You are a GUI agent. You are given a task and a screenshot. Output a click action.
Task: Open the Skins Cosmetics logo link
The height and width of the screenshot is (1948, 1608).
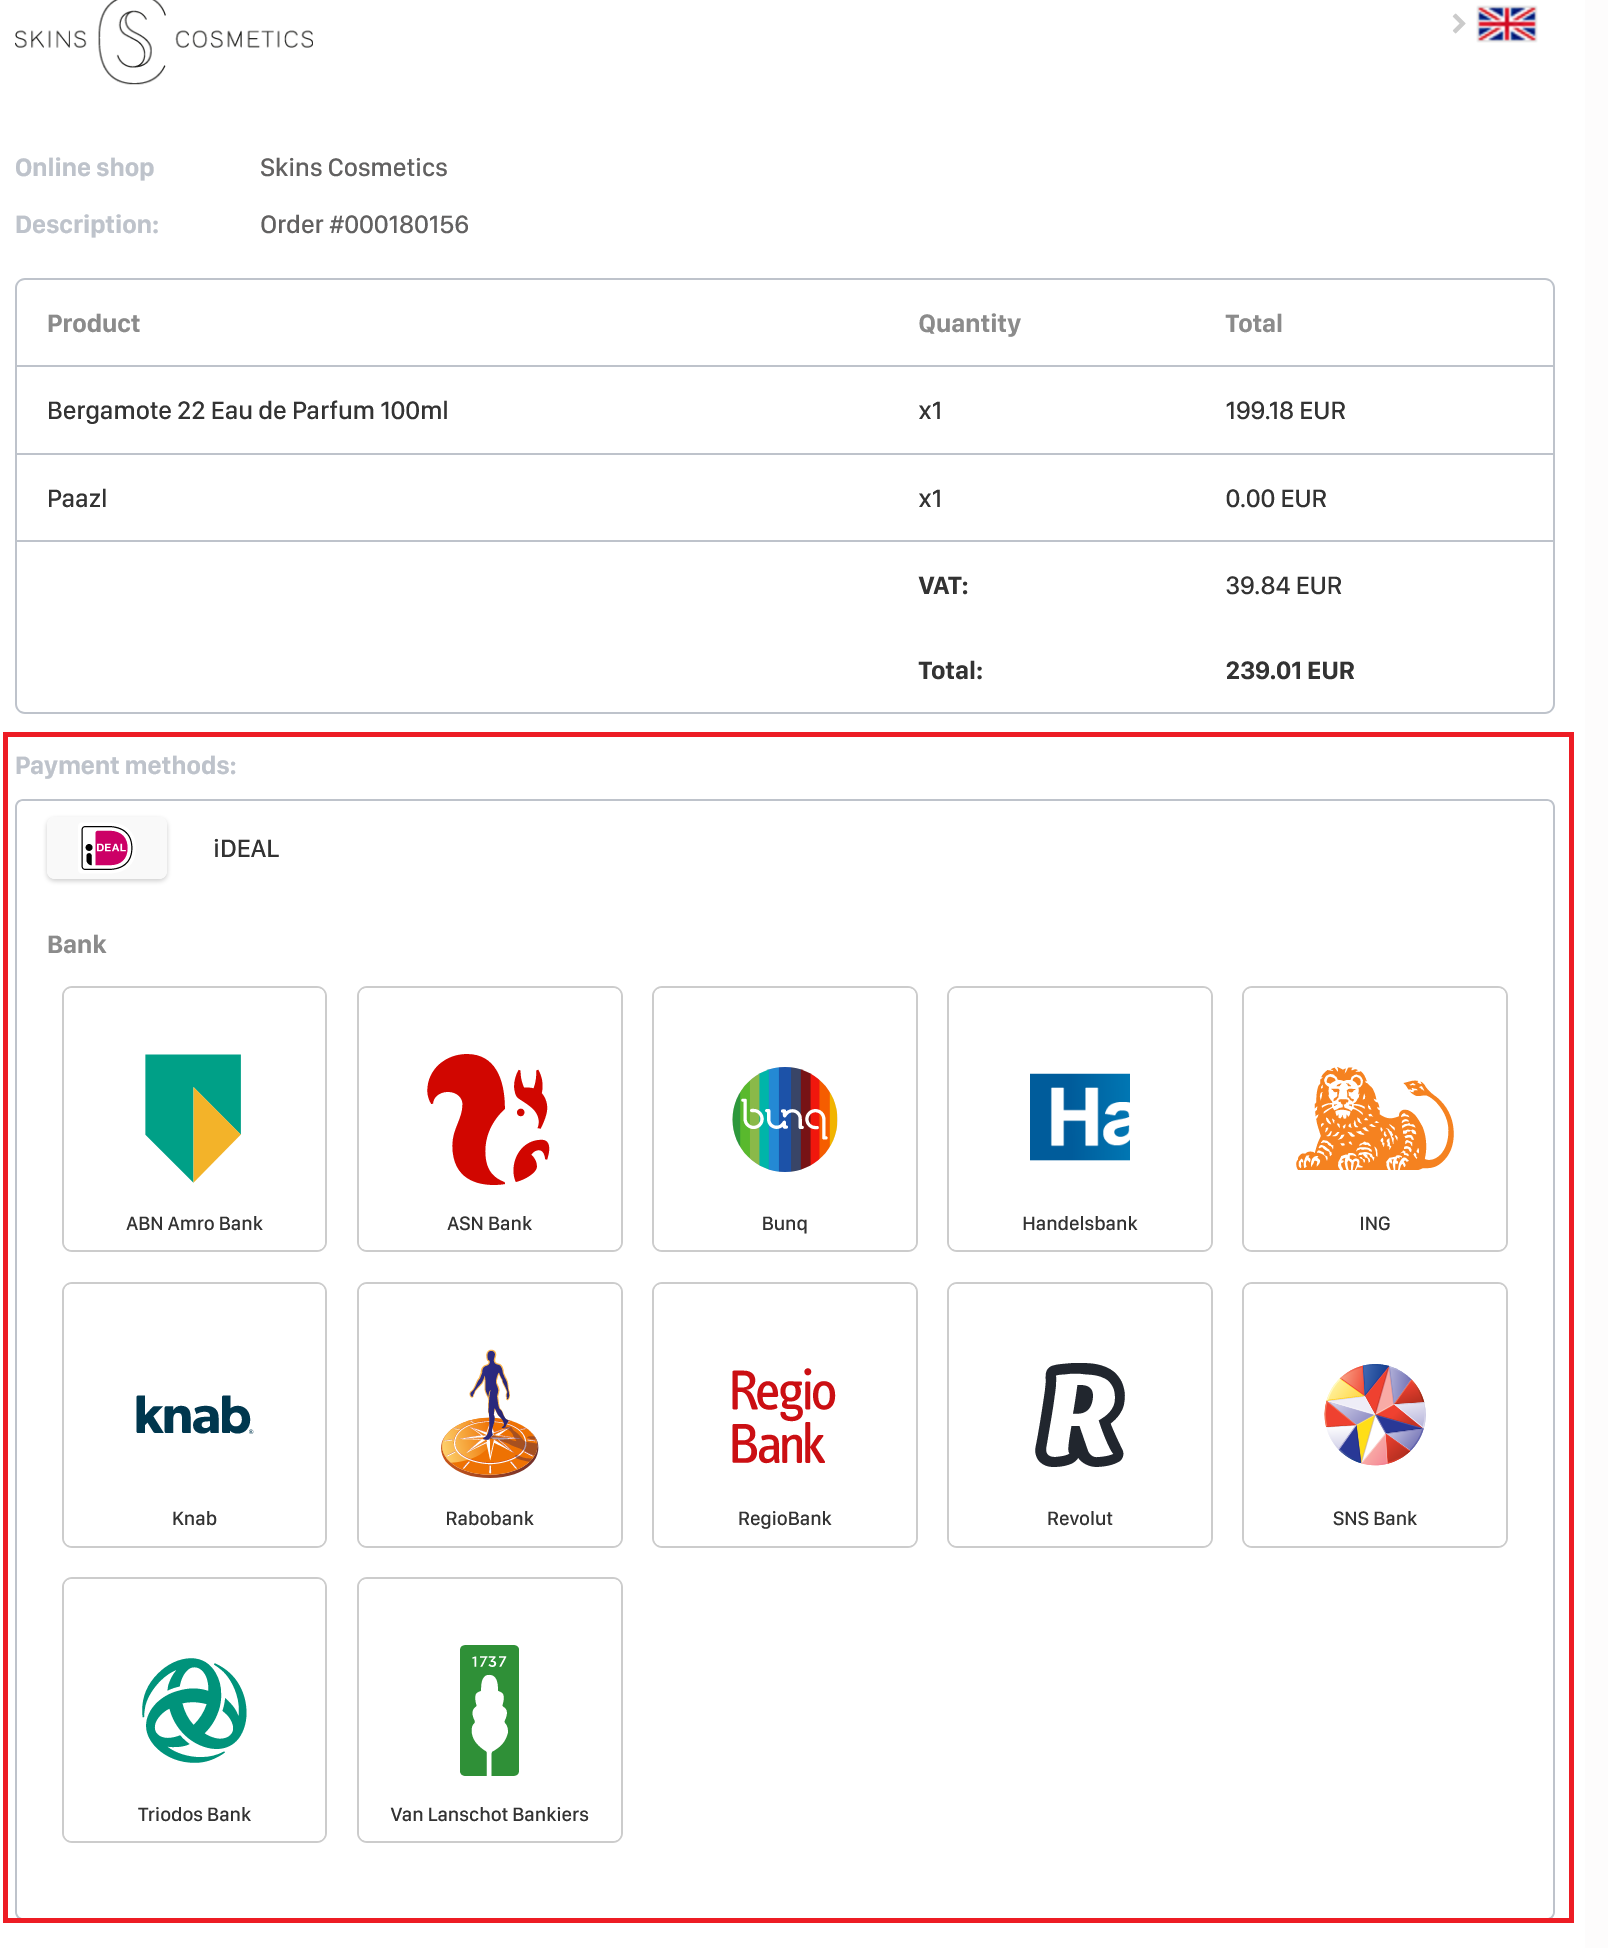pyautogui.click(x=164, y=40)
